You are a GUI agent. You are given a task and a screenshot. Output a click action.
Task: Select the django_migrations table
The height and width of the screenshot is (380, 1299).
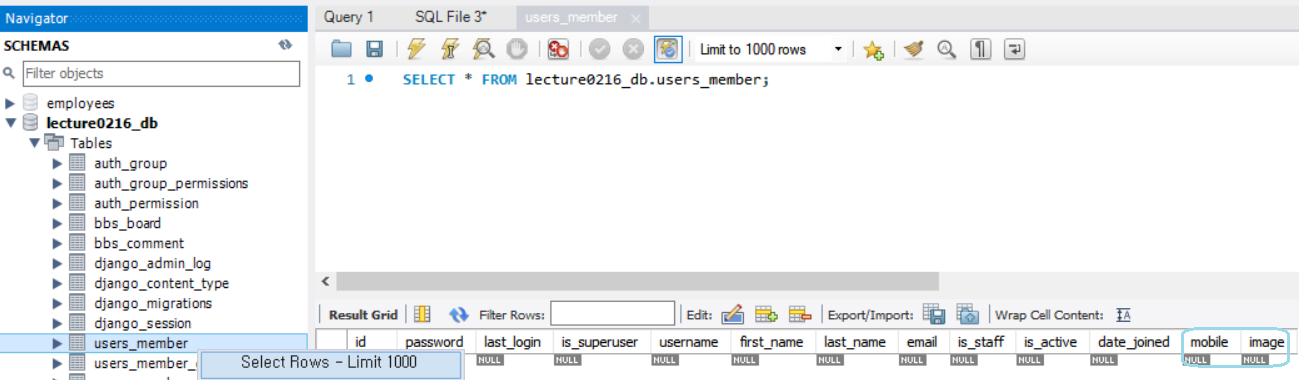click(x=153, y=303)
